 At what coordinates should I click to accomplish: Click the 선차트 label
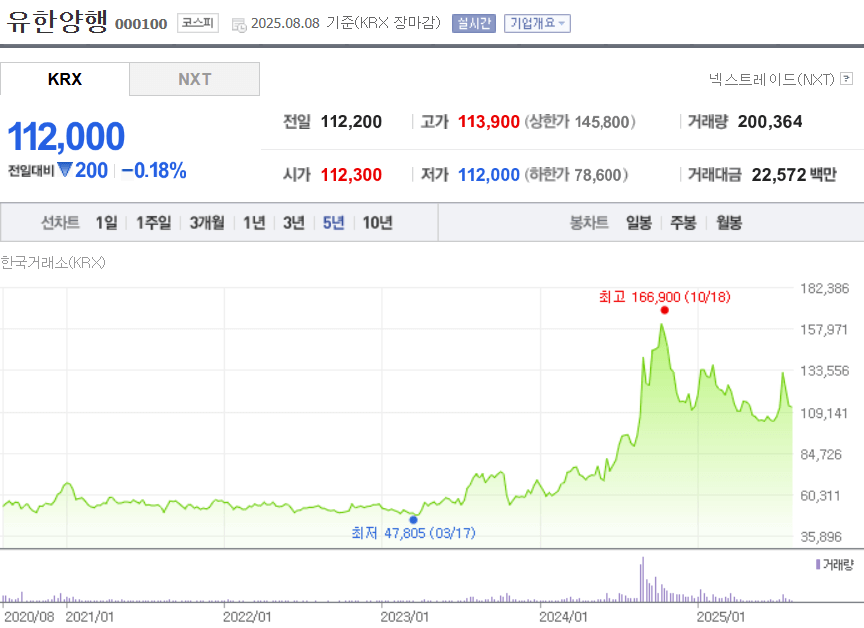61,223
